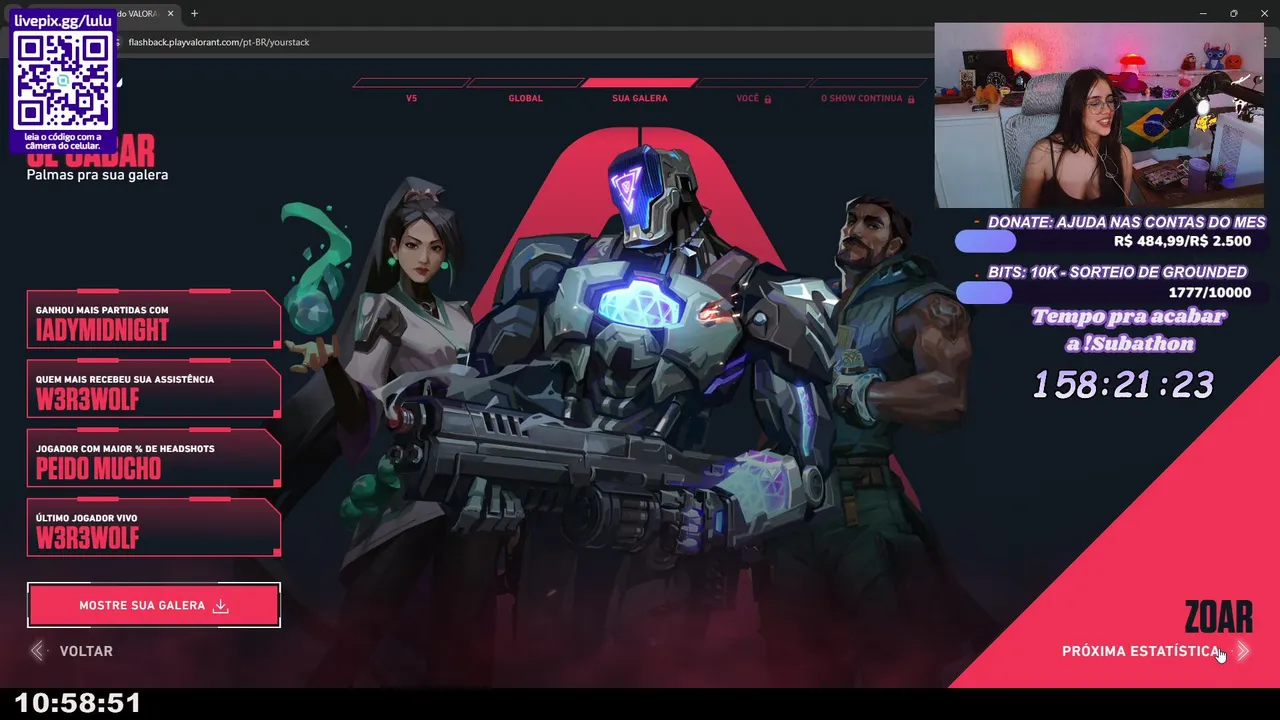Image resolution: width=1280 pixels, height=720 pixels.
Task: Click the right arrow icon after PRÓXIMA ESTATÍSTICA
Action: coord(1242,651)
